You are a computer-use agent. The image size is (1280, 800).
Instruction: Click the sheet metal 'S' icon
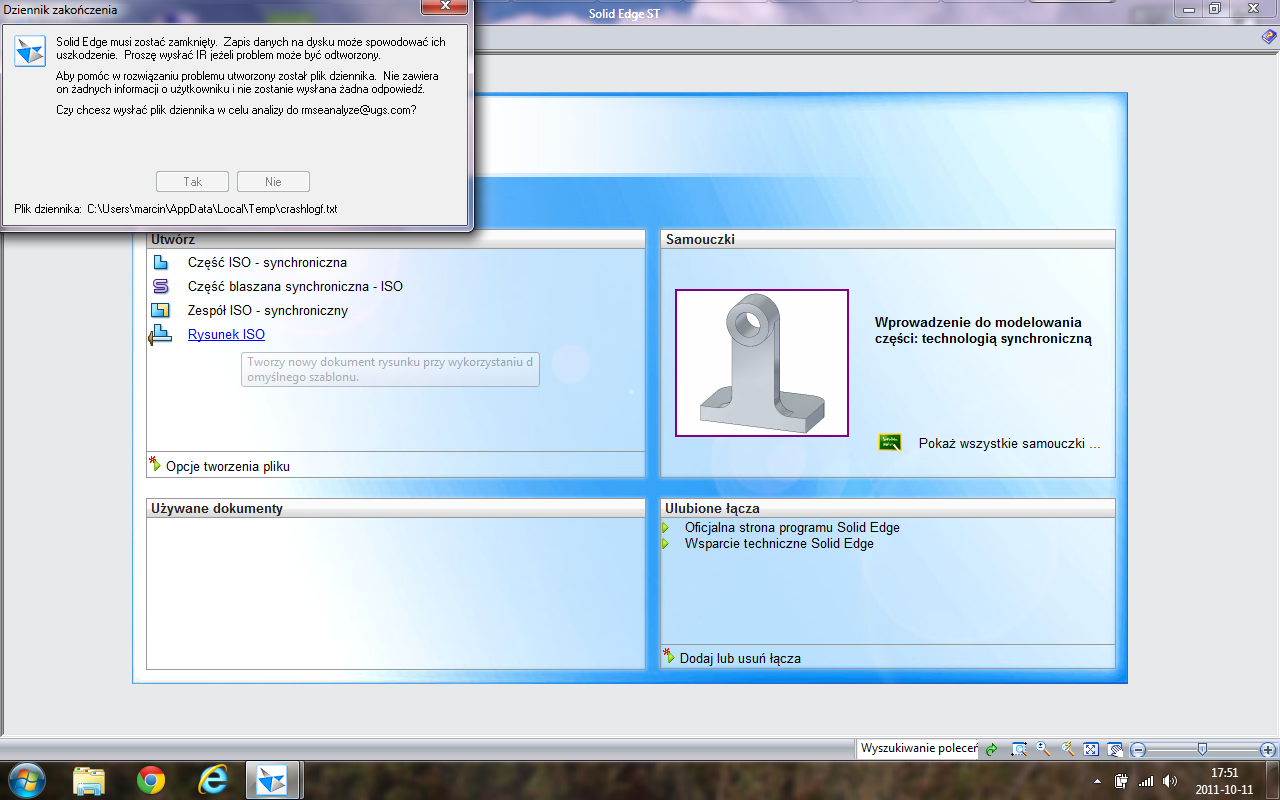pos(160,287)
